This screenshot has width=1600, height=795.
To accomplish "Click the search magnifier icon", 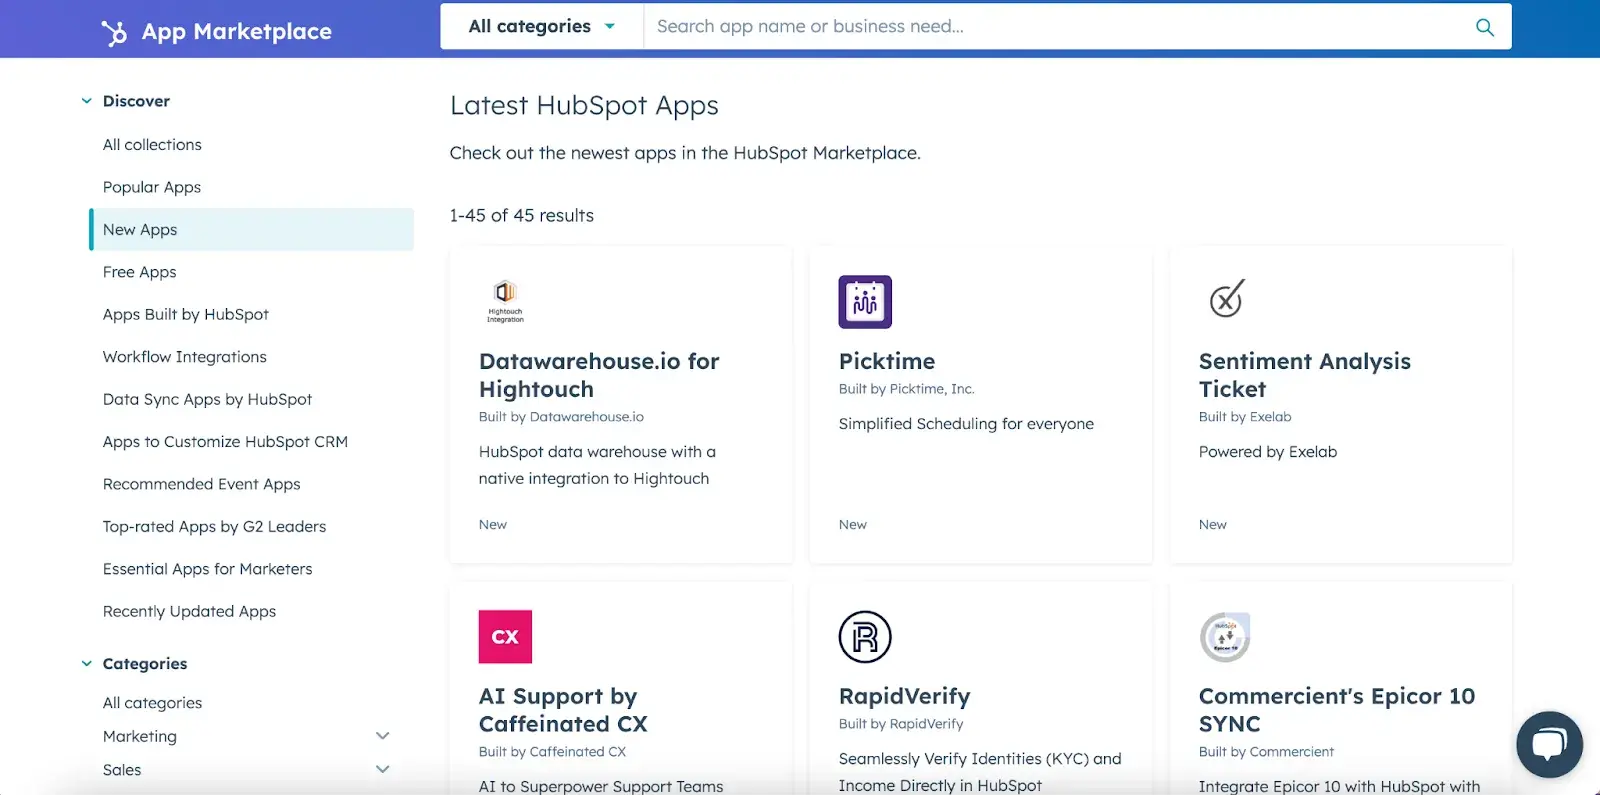I will (1485, 27).
